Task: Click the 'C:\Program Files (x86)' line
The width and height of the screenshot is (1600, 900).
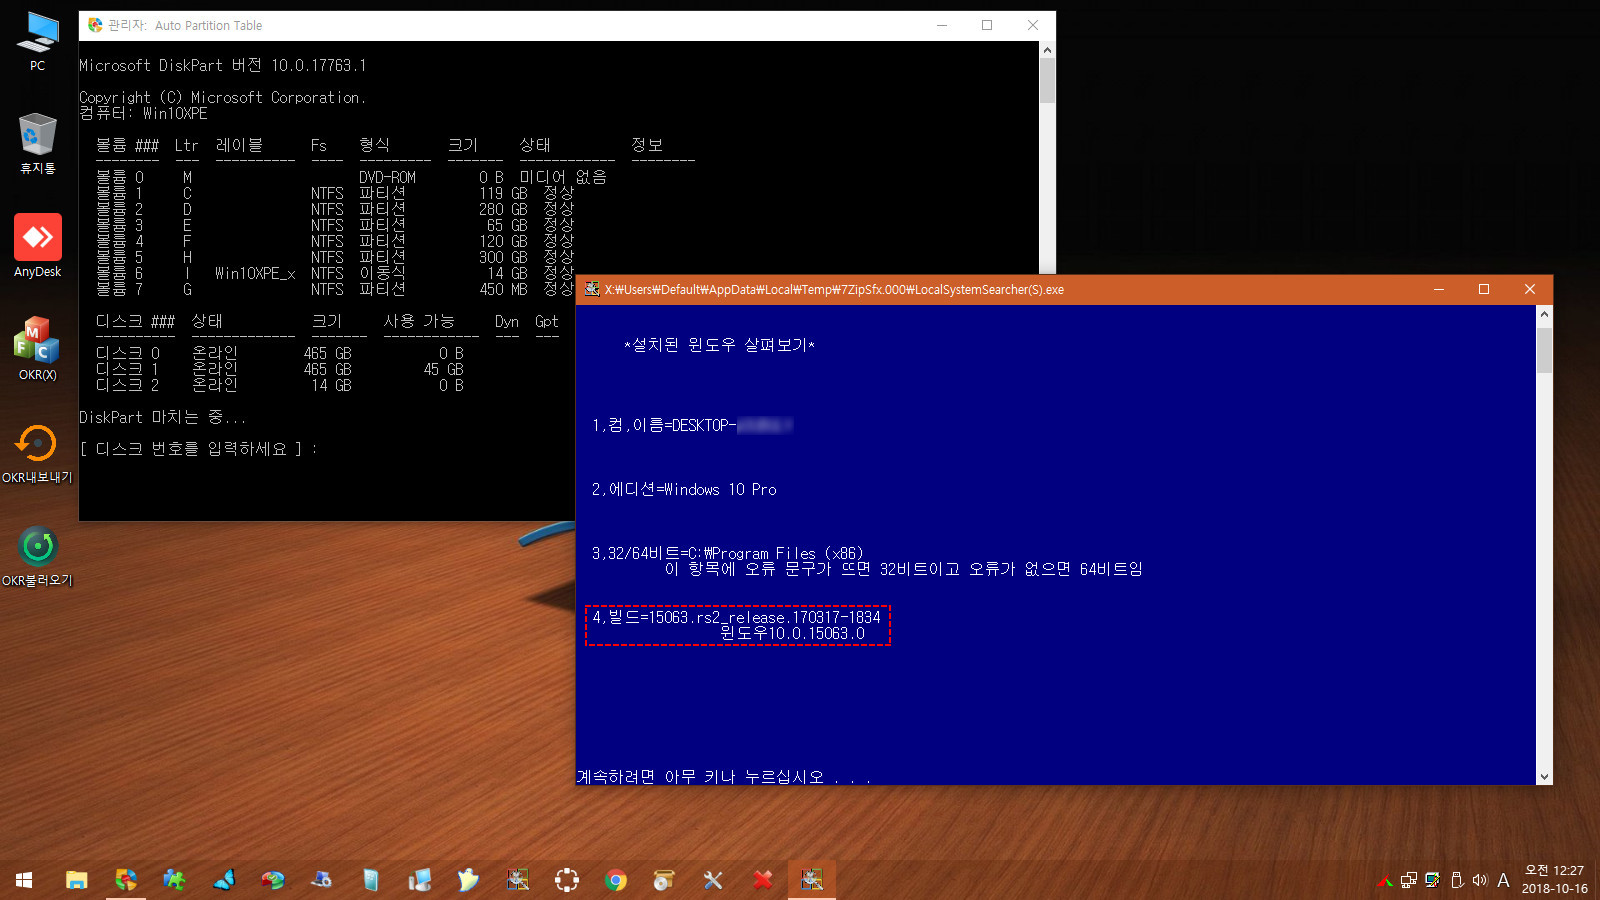Action: pos(727,553)
